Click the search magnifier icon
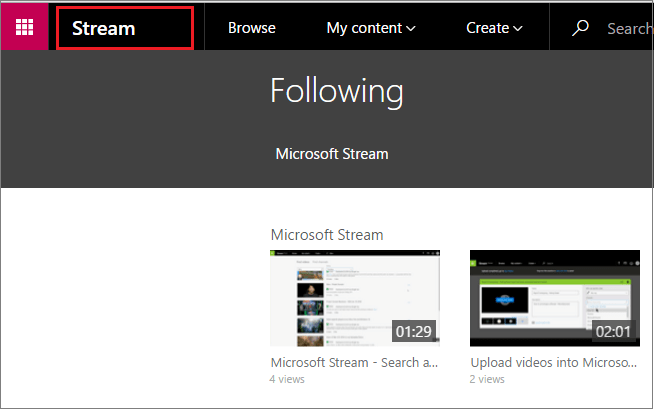Screen dimensions: 654x412 point(580,28)
